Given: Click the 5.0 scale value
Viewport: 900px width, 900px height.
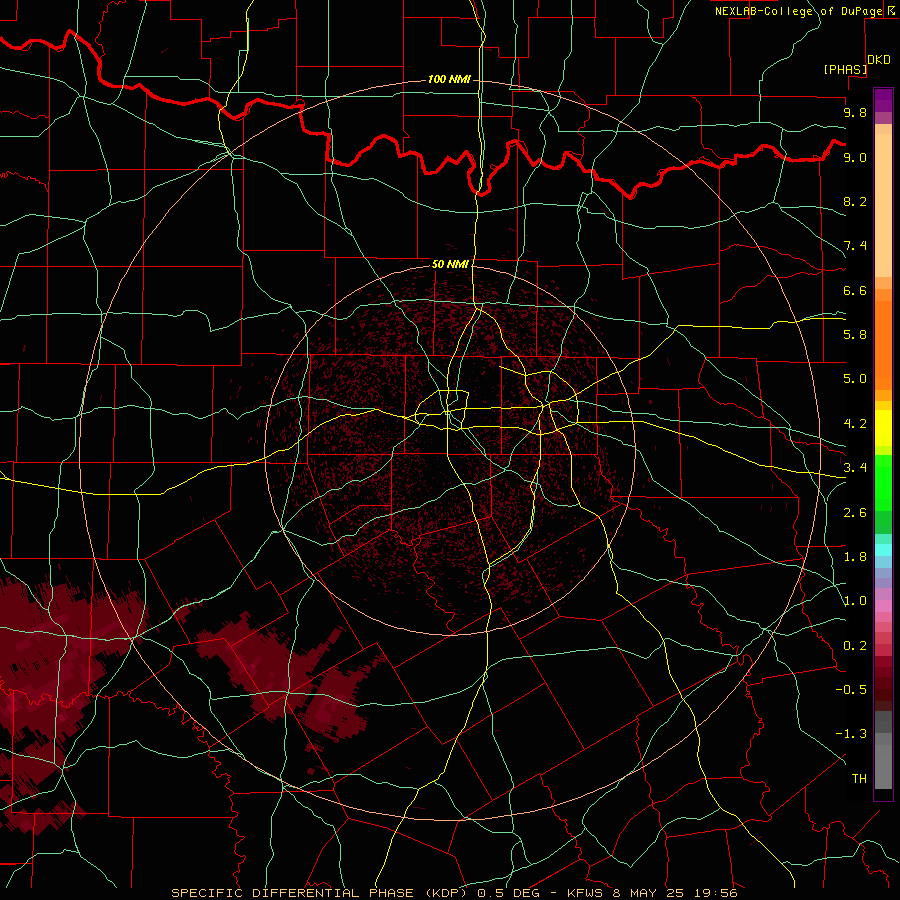Looking at the screenshot, I should [855, 379].
